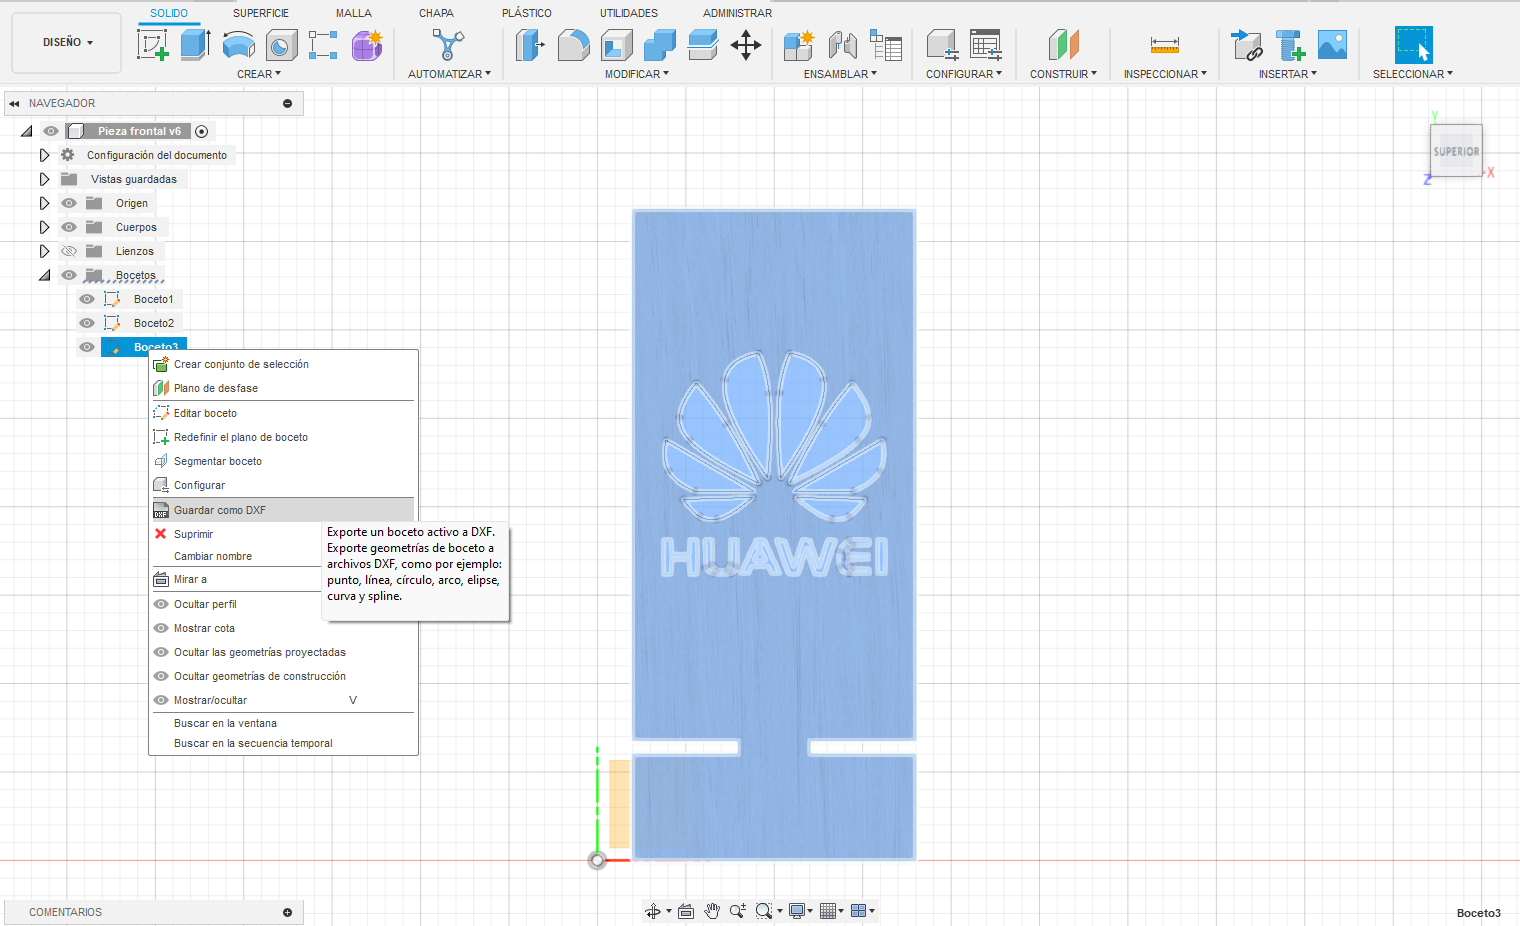Minimize the NAVEGADOR panel round button

tap(288, 103)
